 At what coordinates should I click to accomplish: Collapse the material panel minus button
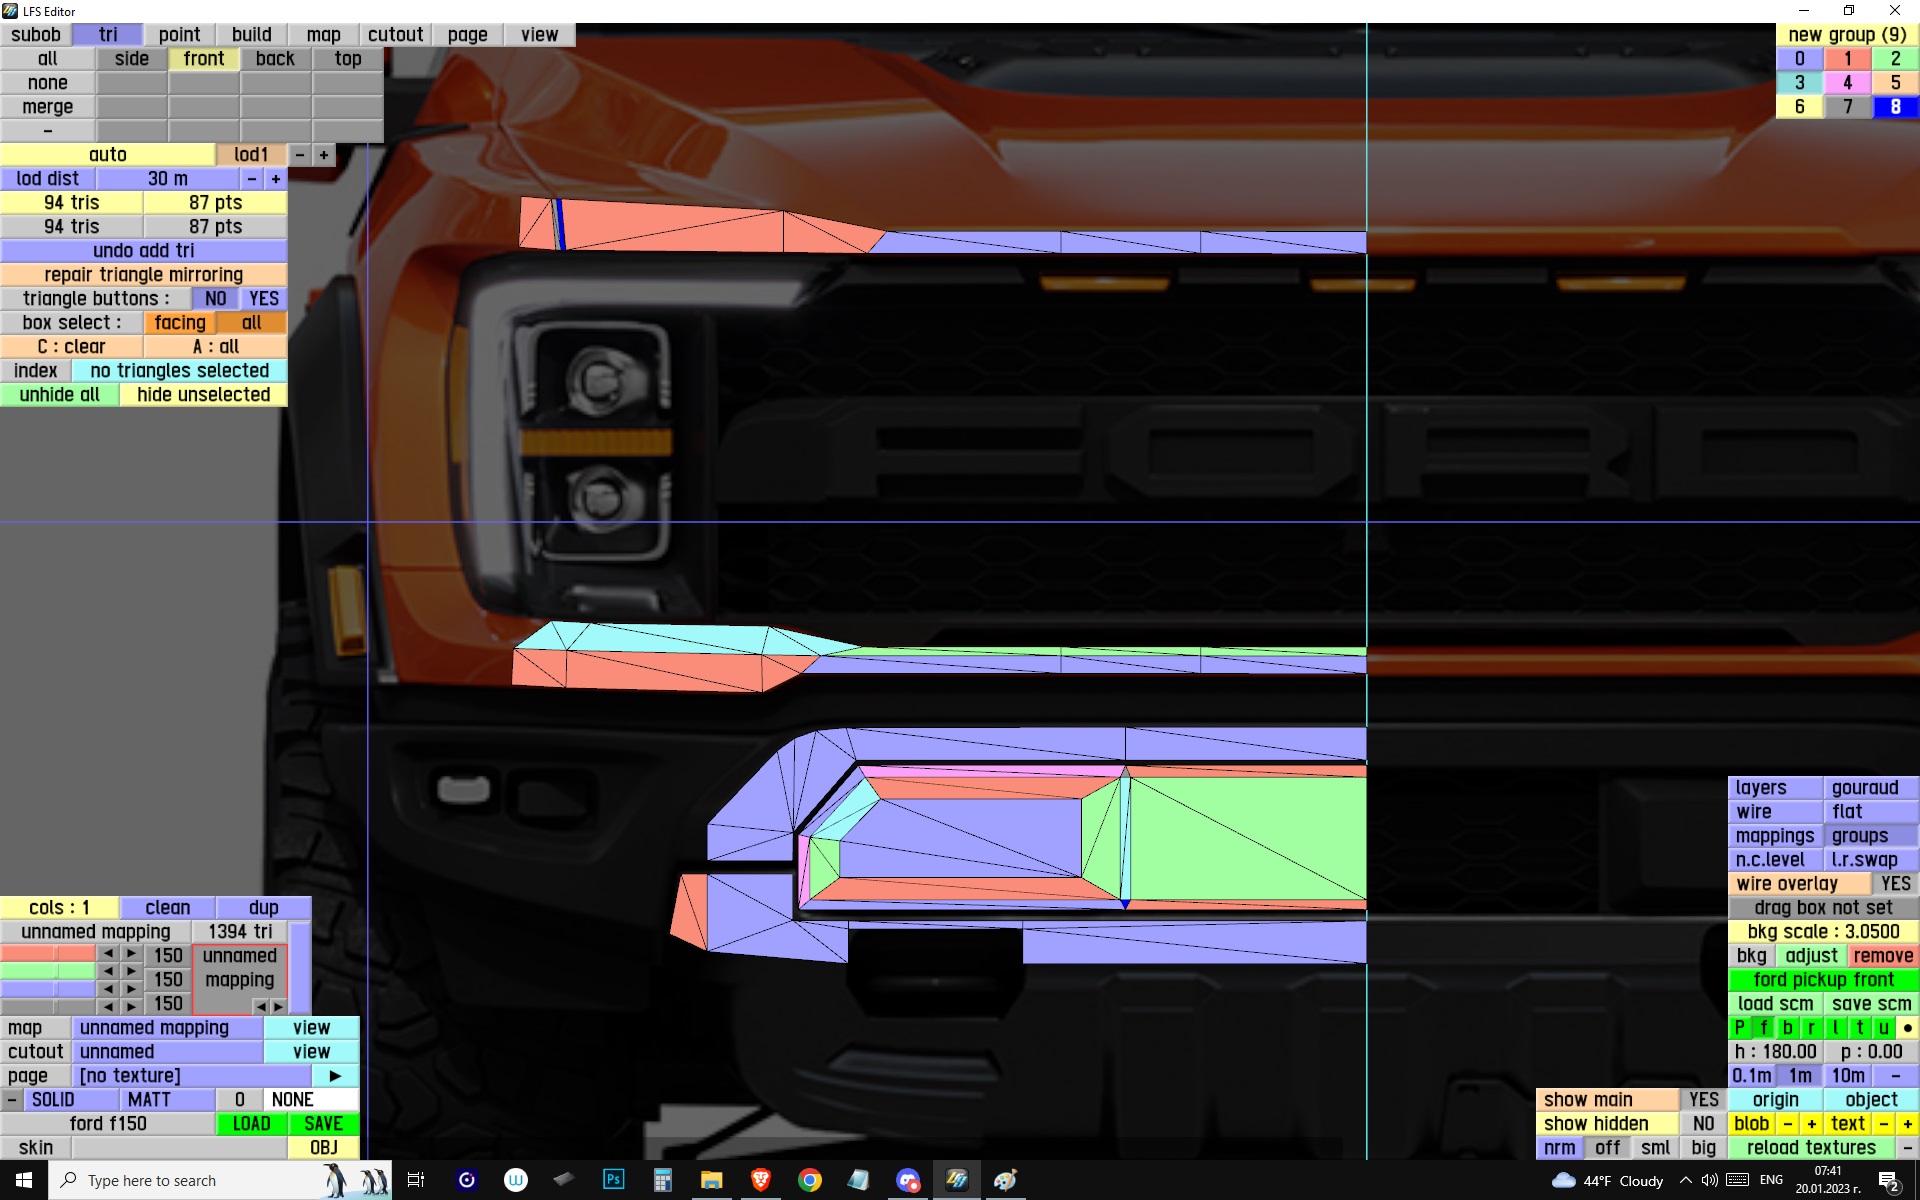coord(11,1100)
